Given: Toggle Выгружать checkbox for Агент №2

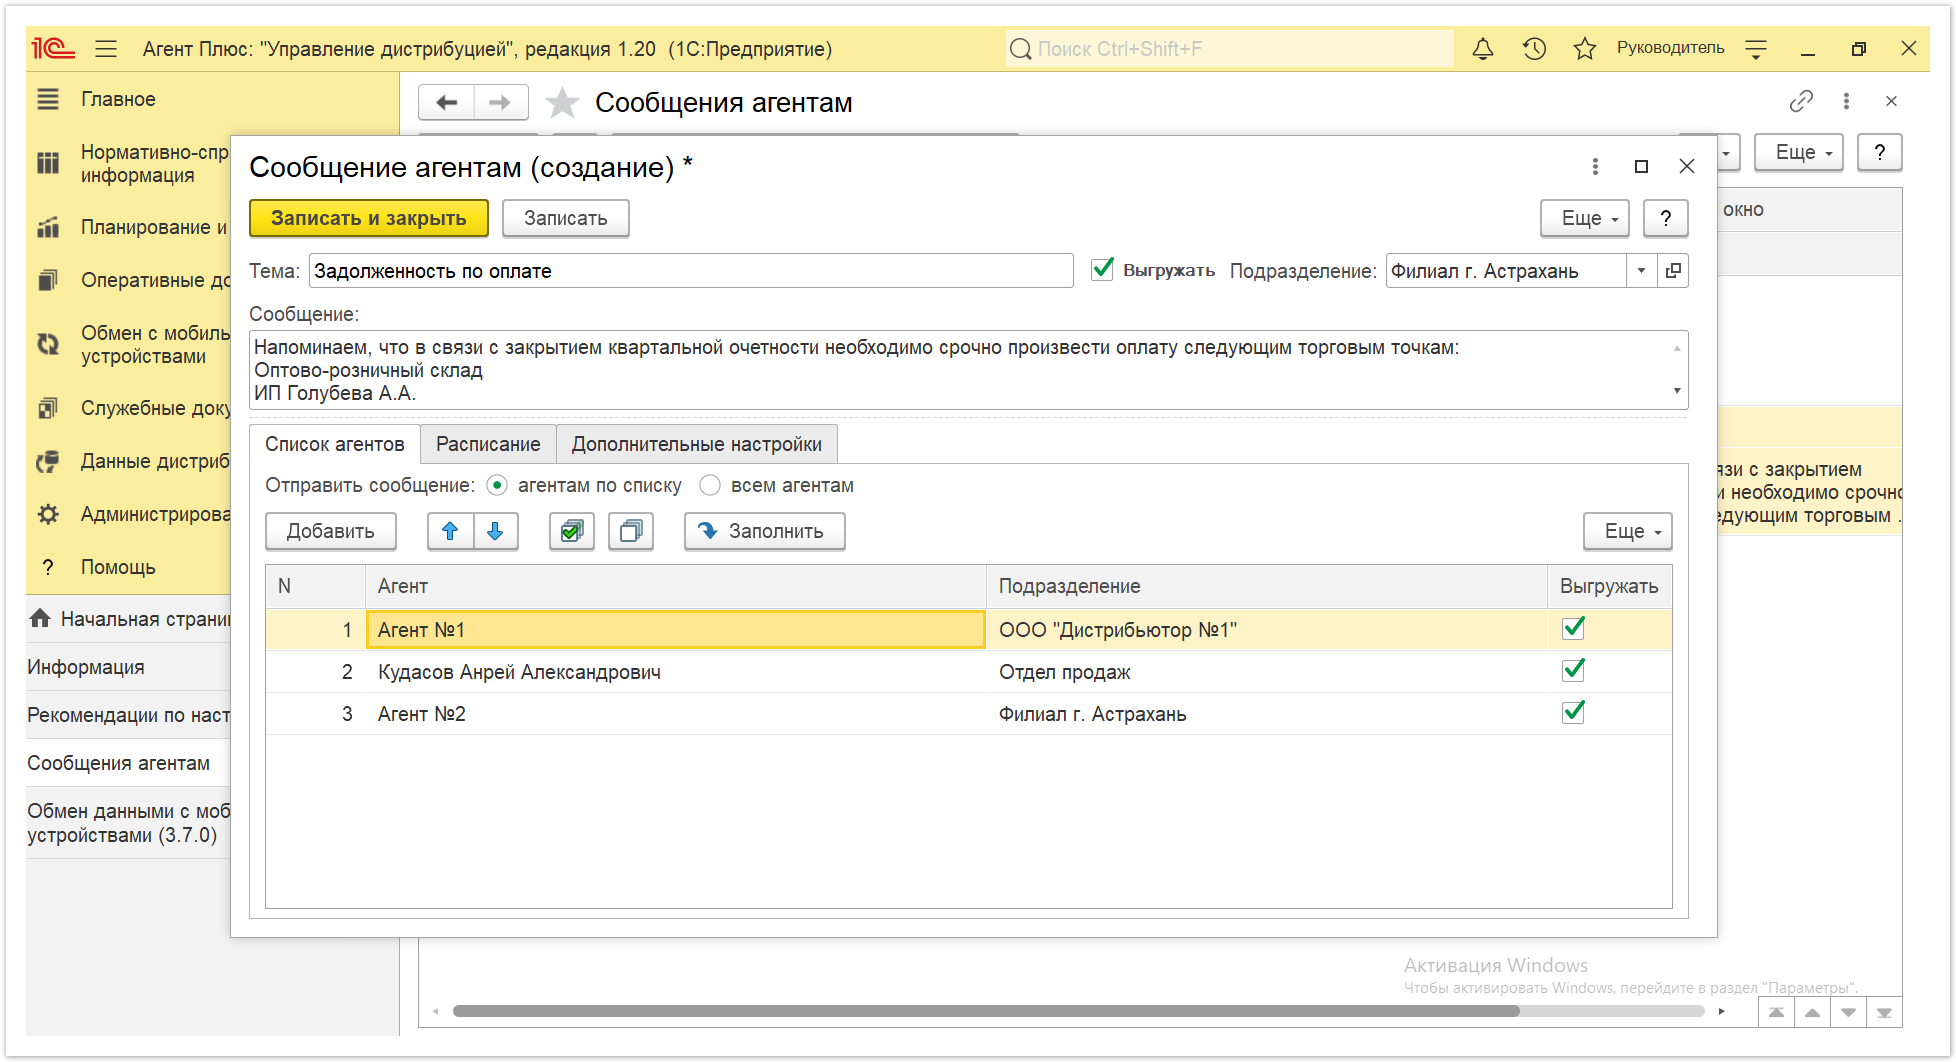Looking at the screenshot, I should pyautogui.click(x=1573, y=712).
